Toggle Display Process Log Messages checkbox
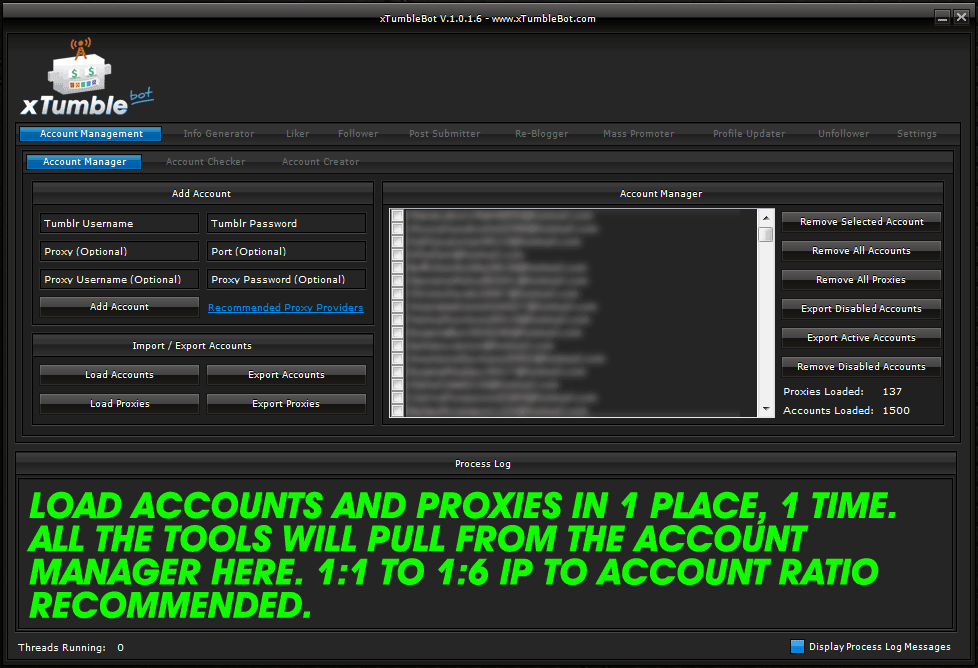The image size is (978, 668). tap(797, 646)
